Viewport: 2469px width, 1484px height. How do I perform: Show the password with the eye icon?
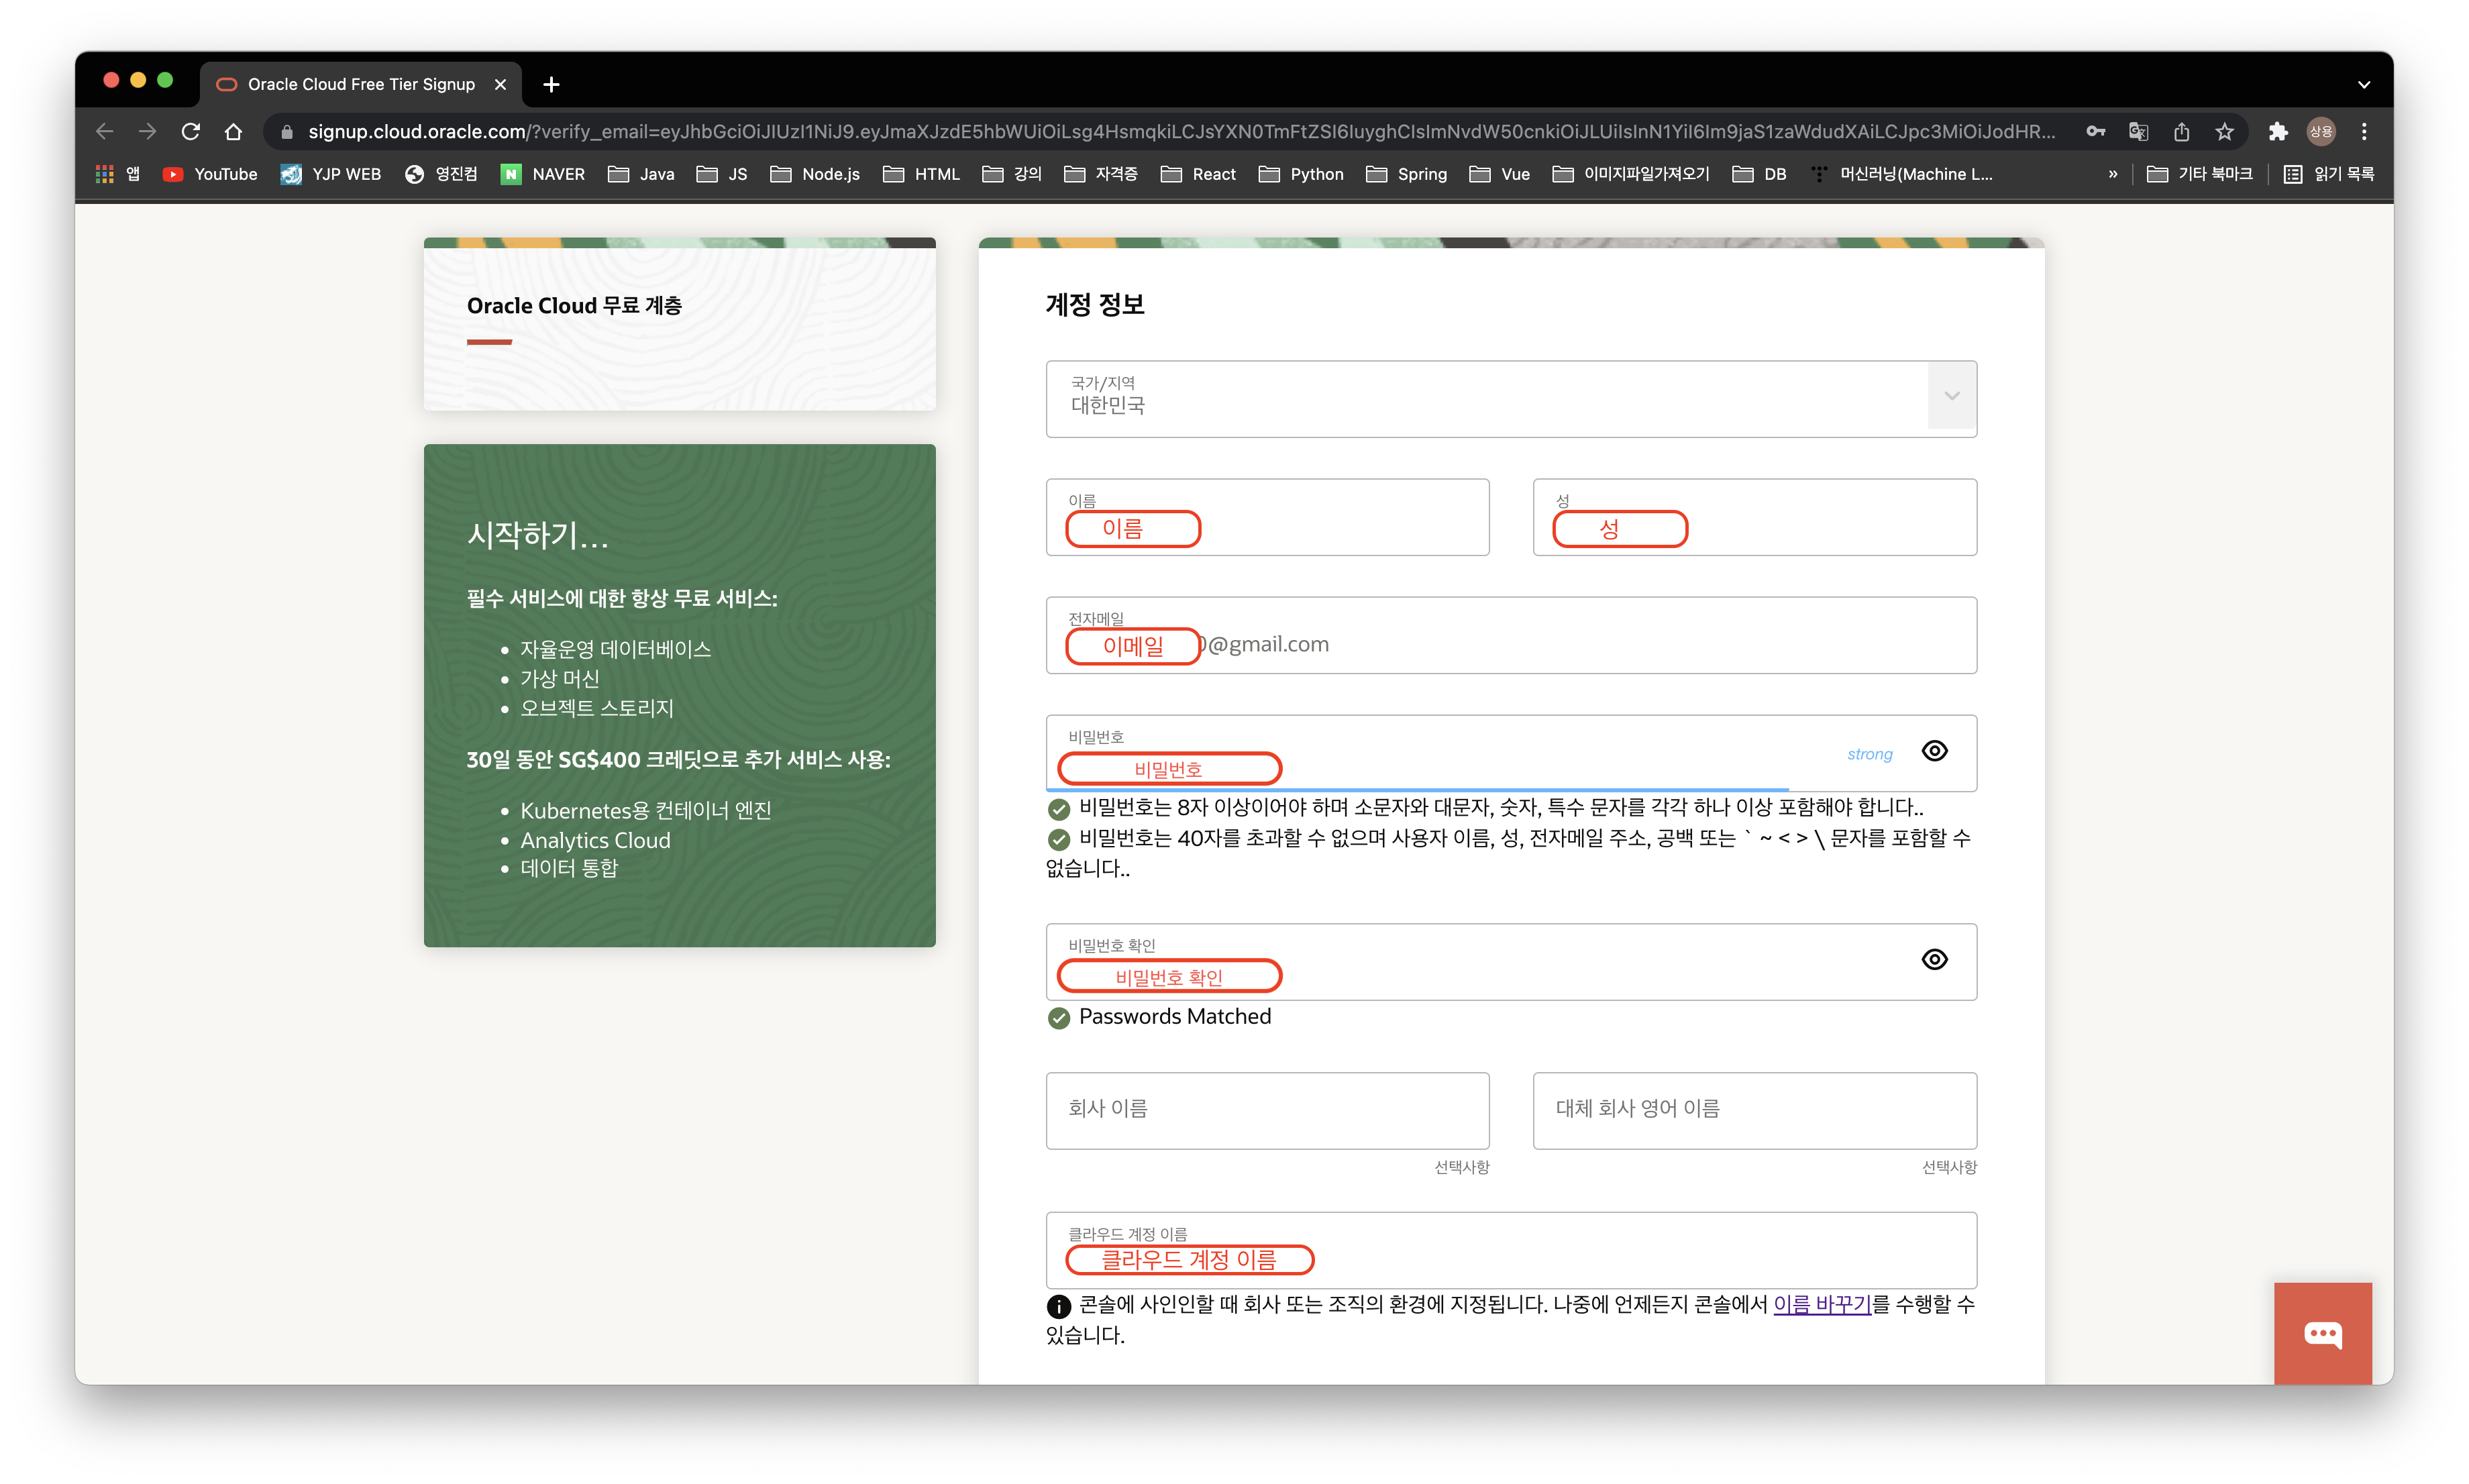pyautogui.click(x=1934, y=751)
